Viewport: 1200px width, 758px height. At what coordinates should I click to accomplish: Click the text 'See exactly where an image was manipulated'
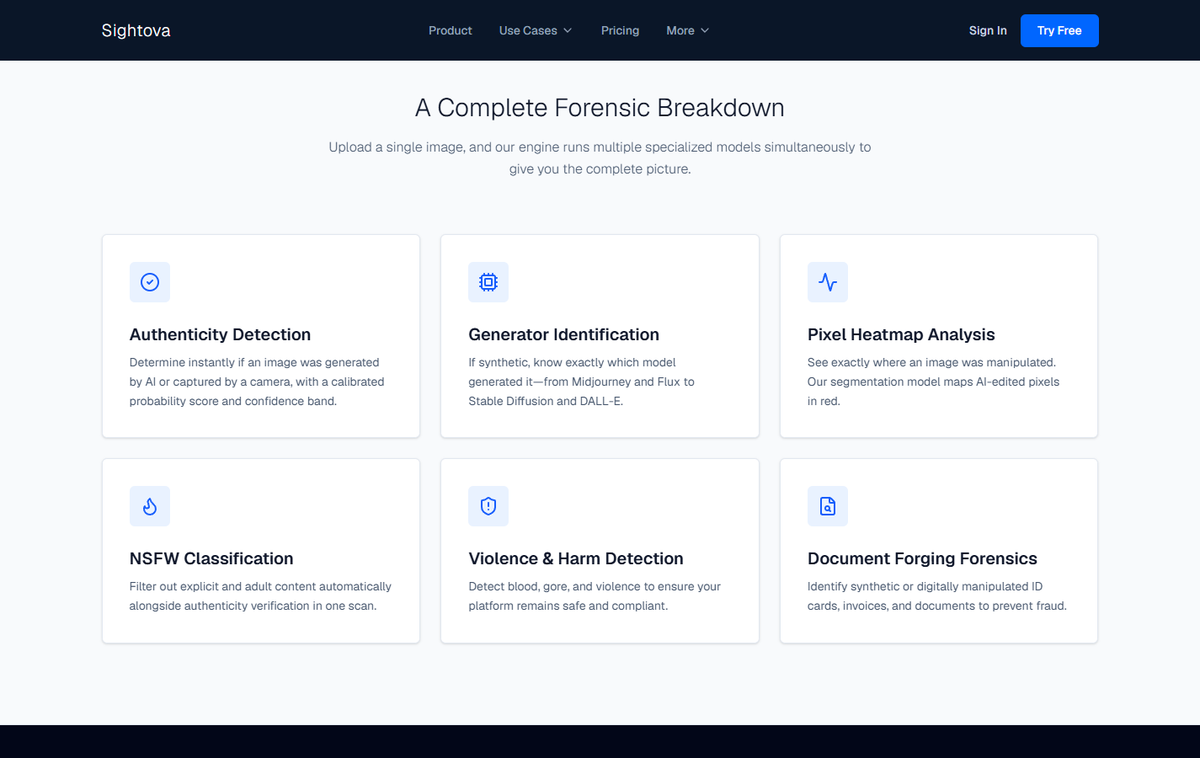coord(933,382)
